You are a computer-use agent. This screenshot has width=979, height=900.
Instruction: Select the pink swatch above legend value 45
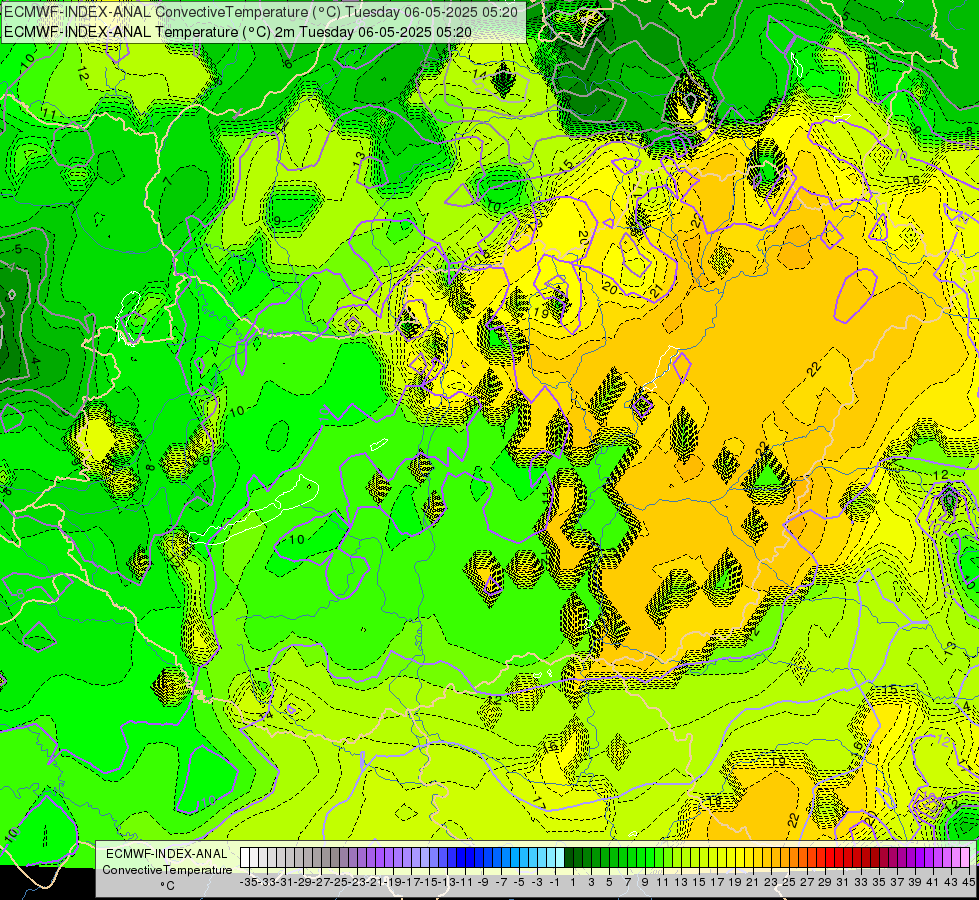pos(965,858)
